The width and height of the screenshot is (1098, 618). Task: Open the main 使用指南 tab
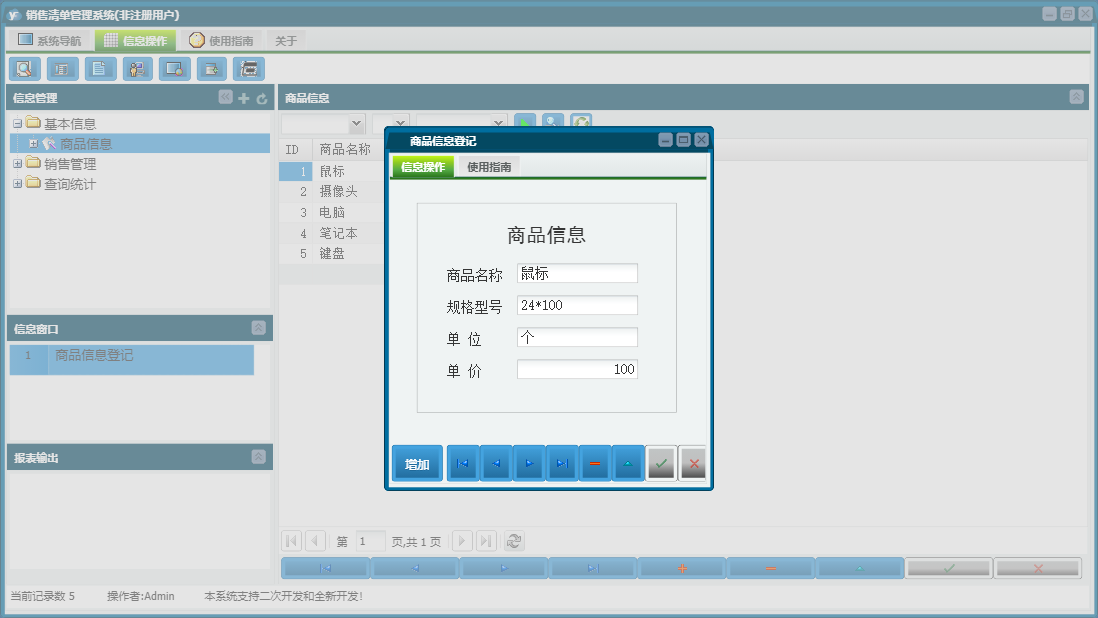221,41
